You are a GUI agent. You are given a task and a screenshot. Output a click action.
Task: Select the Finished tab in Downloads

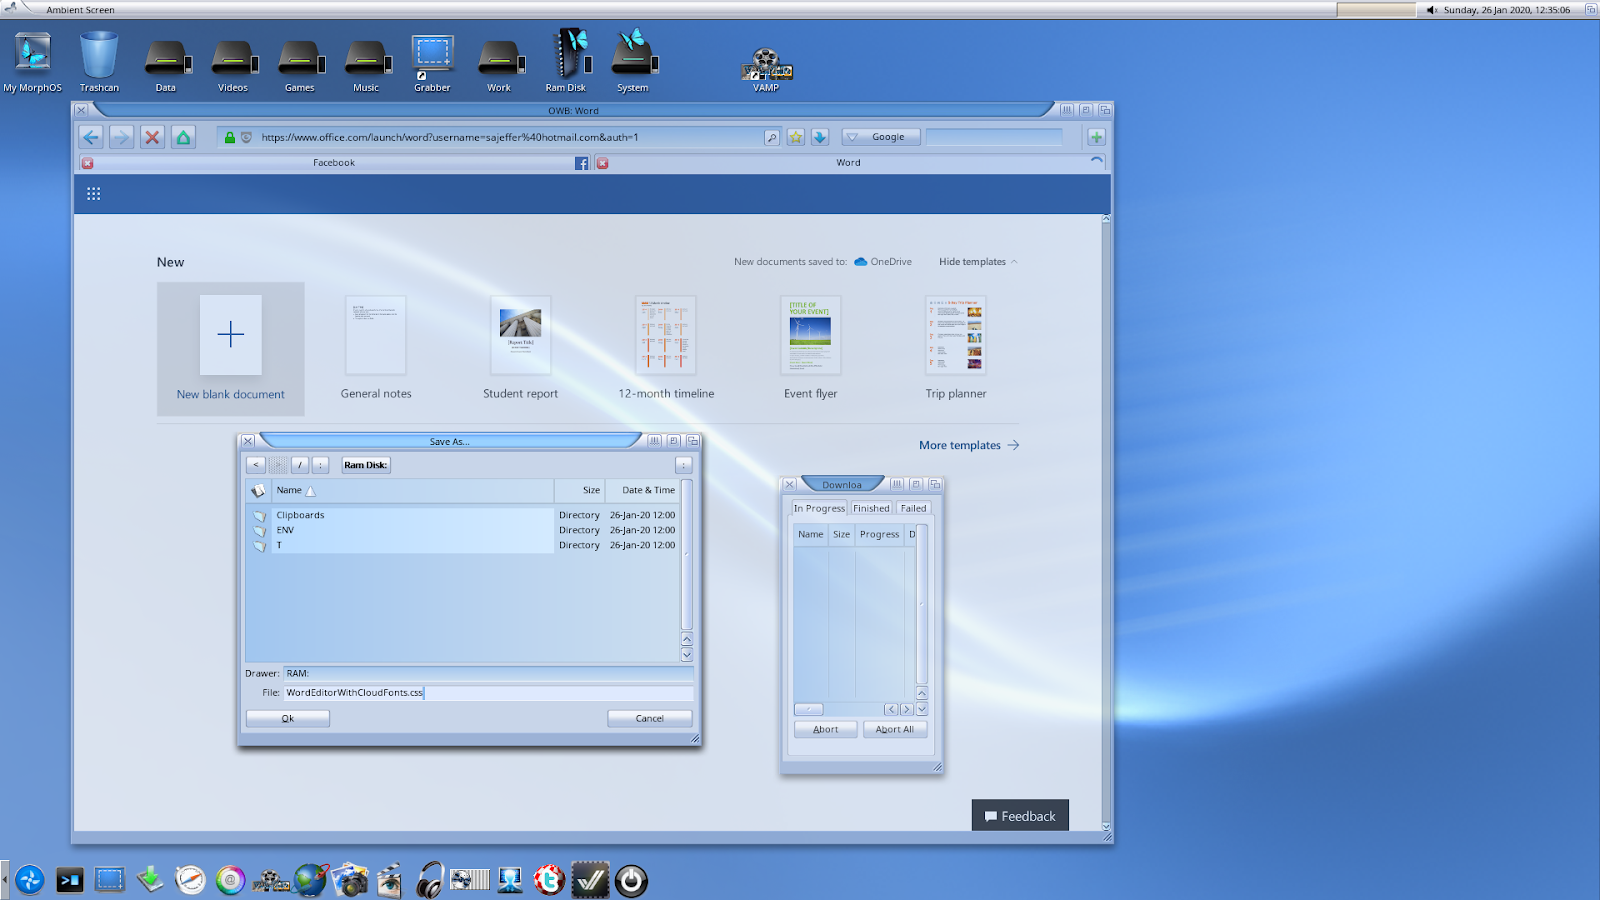pyautogui.click(x=871, y=508)
